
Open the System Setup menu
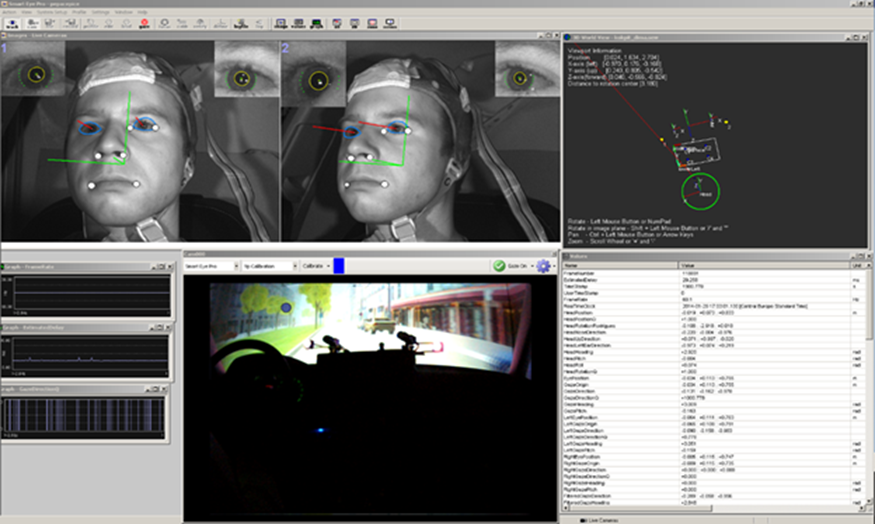click(49, 11)
